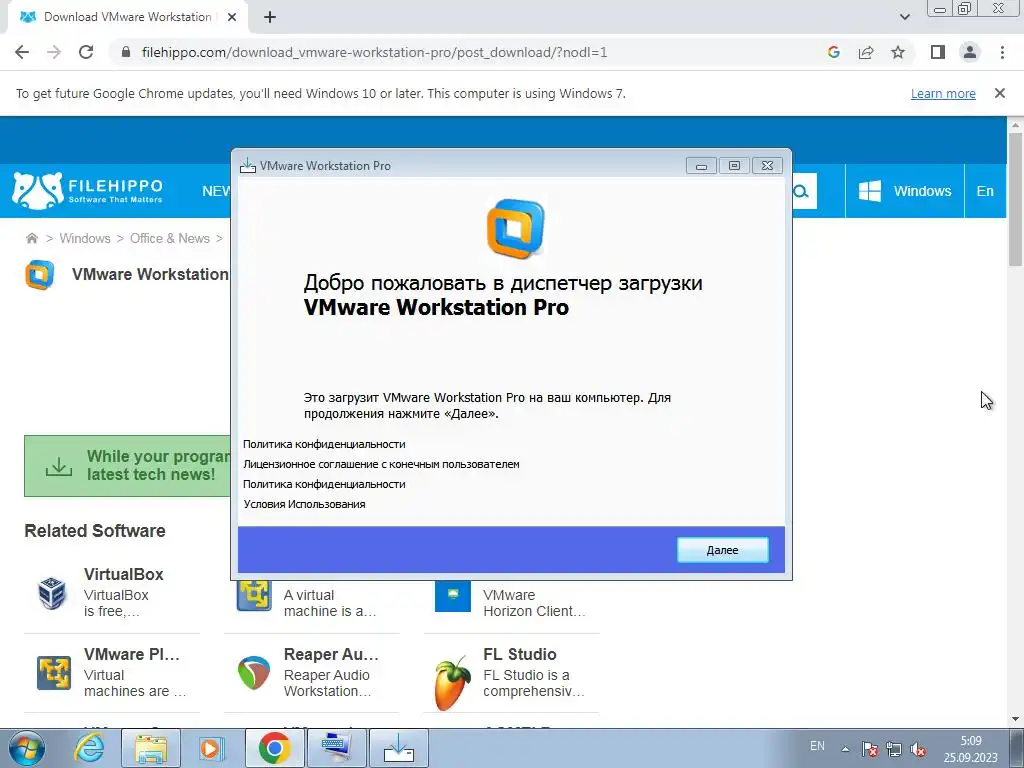Click the VMware Horizon Client icon
Screen dimensions: 1024x768
(x=453, y=596)
